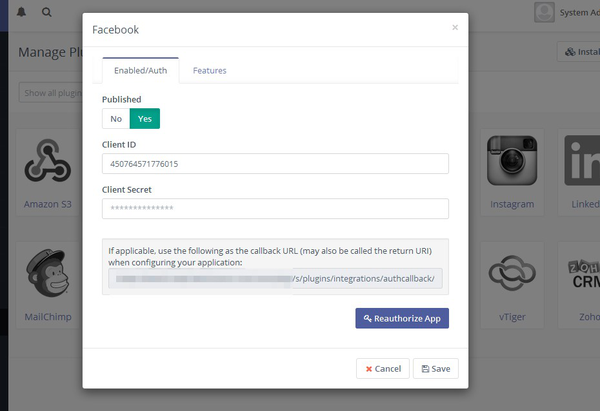Set Published to No
The image size is (600, 411).
pos(116,119)
